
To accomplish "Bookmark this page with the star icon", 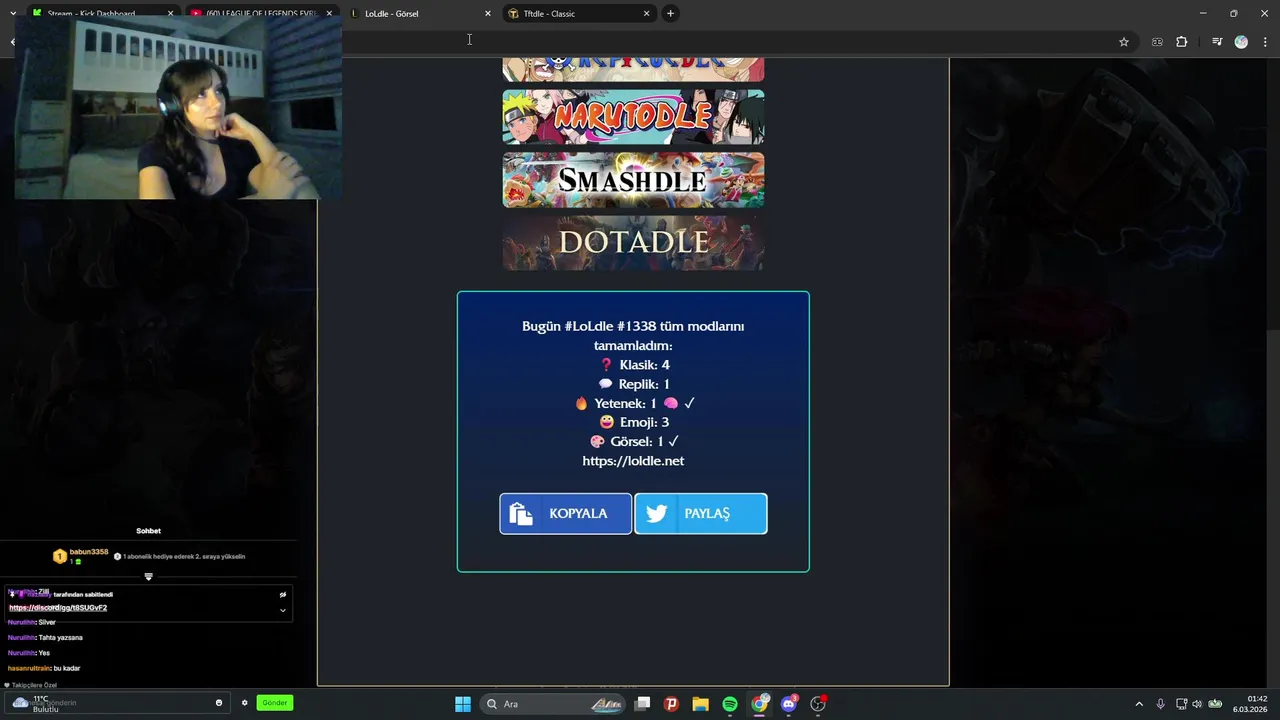I will coord(1124,42).
